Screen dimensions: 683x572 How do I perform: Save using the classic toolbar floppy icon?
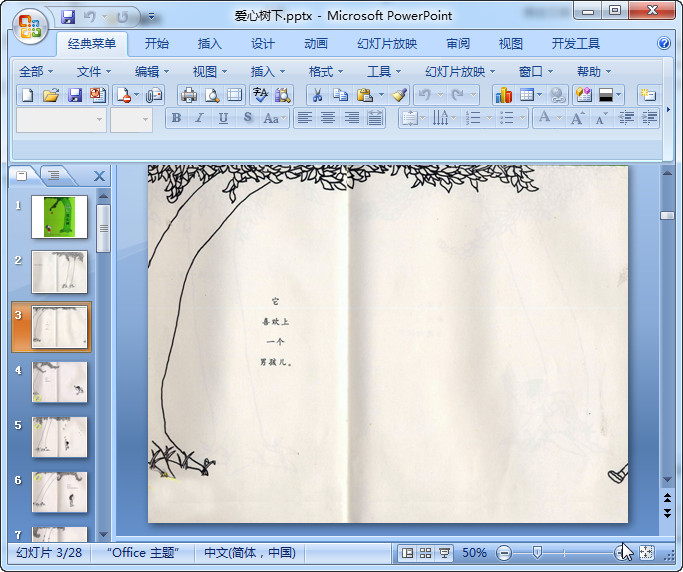point(75,95)
